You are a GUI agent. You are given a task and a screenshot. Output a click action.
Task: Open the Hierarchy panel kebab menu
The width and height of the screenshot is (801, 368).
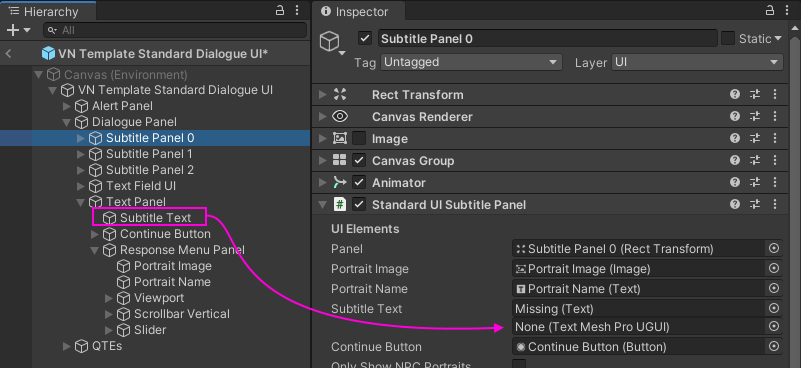pos(297,11)
